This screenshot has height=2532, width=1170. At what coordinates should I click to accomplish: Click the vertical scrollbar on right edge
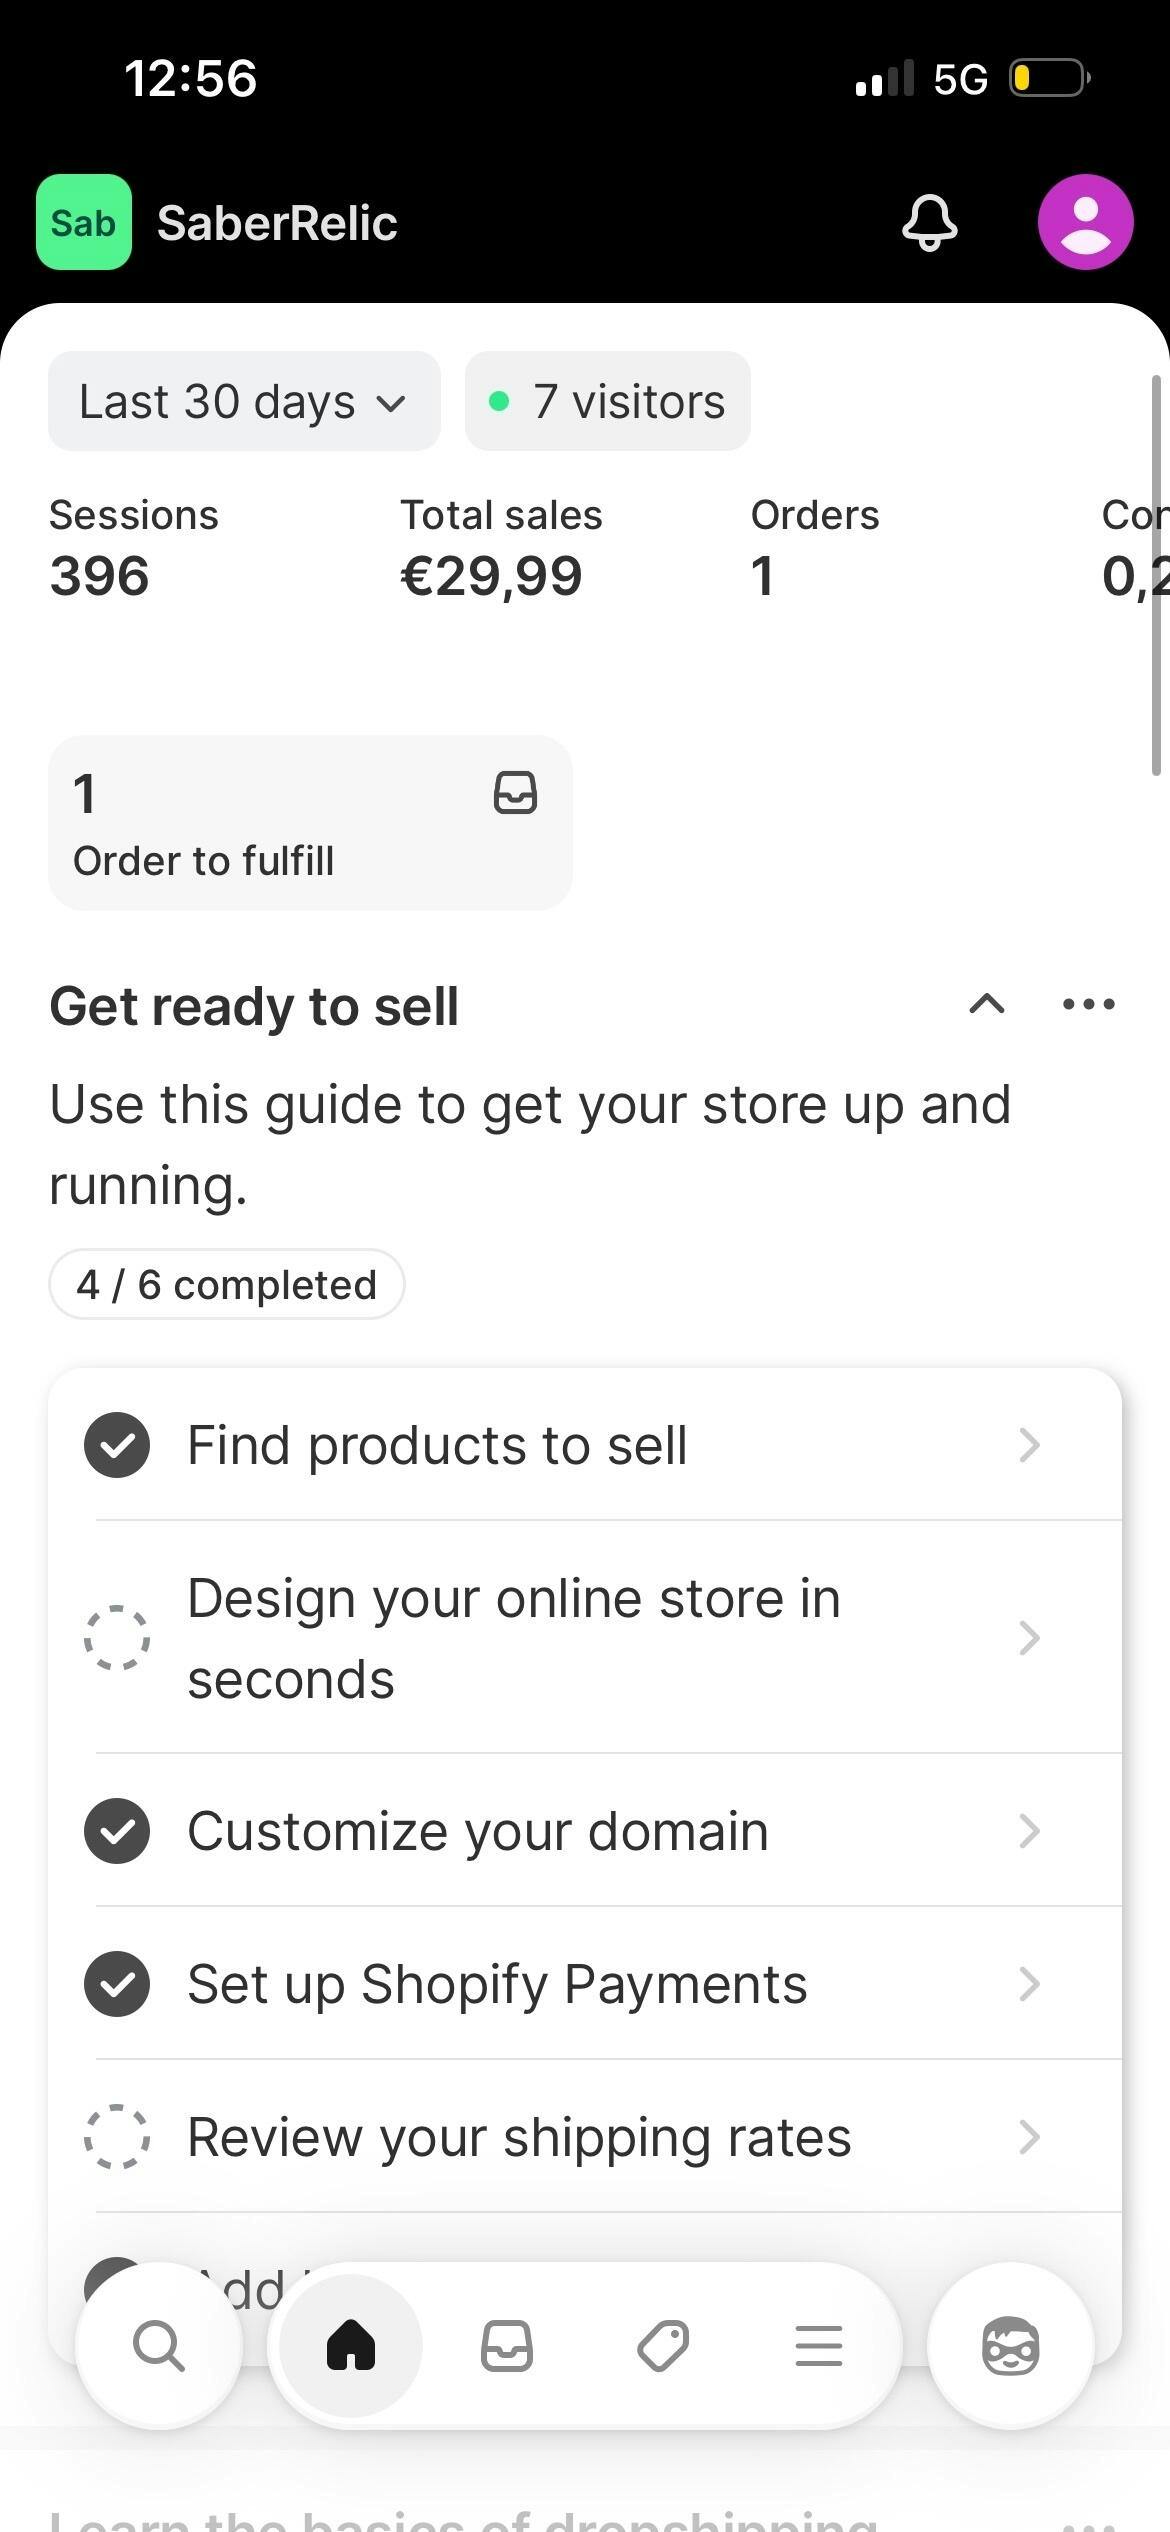1157,575
